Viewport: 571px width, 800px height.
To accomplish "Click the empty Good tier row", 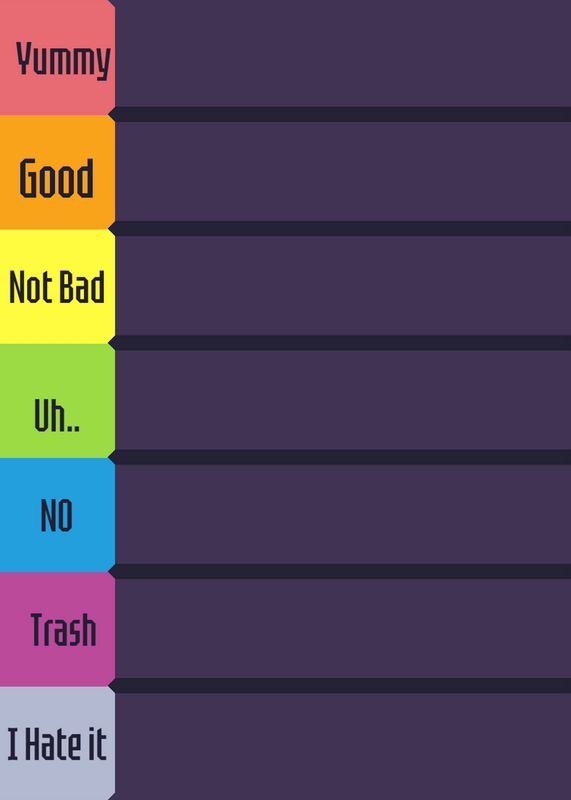I will (343, 171).
